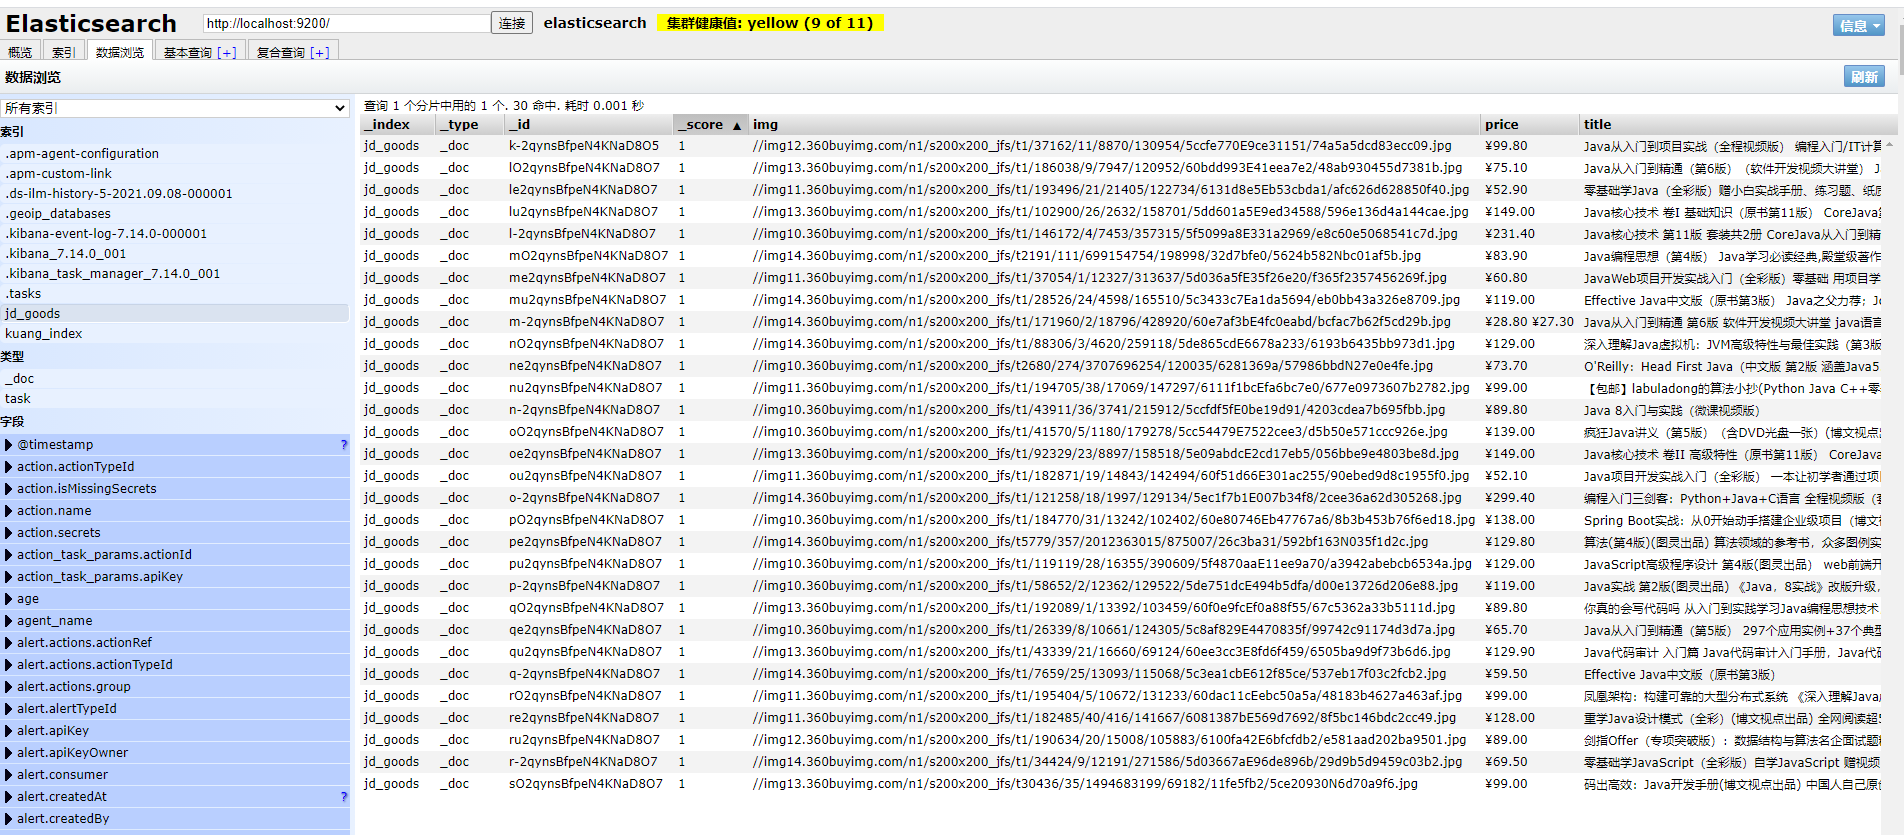The height and width of the screenshot is (835, 1904).
Task: Switch to the 概览 tab
Action: (20, 52)
